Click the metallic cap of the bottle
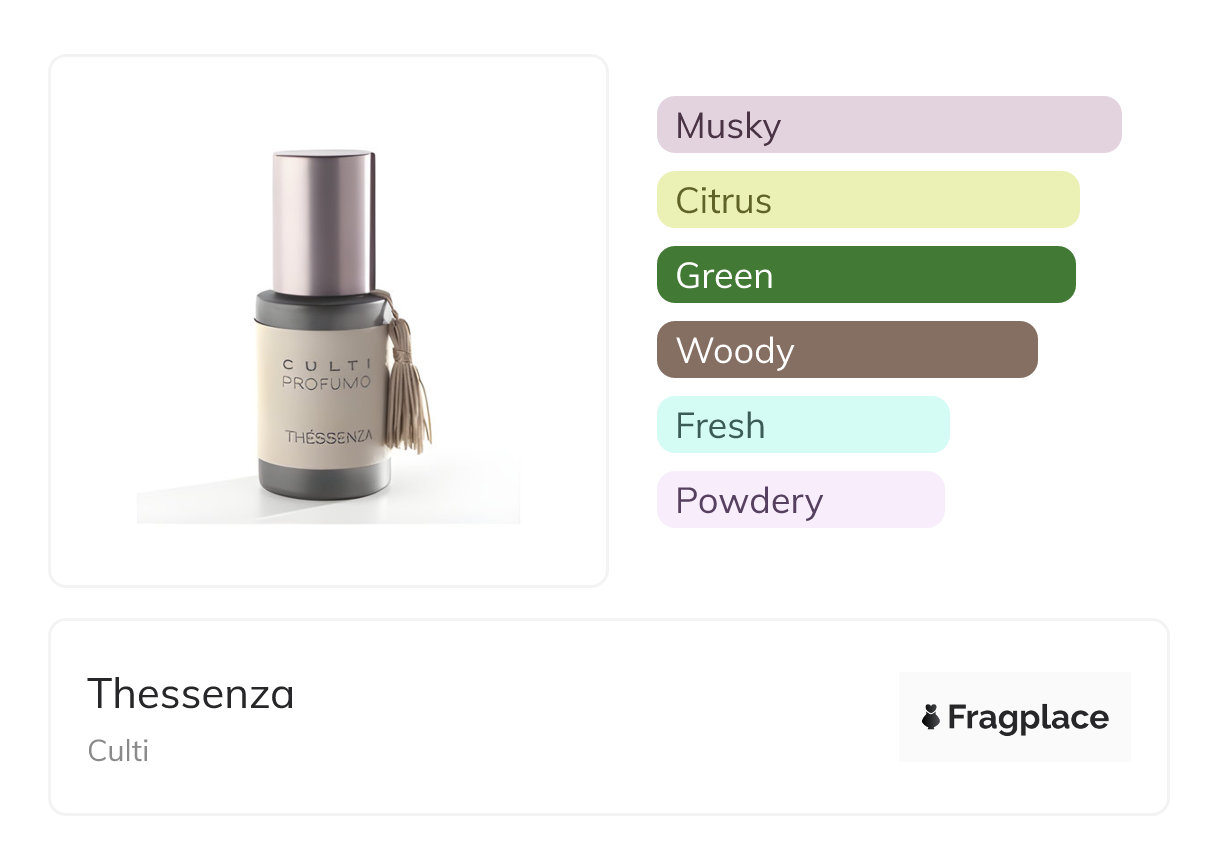 (x=324, y=220)
